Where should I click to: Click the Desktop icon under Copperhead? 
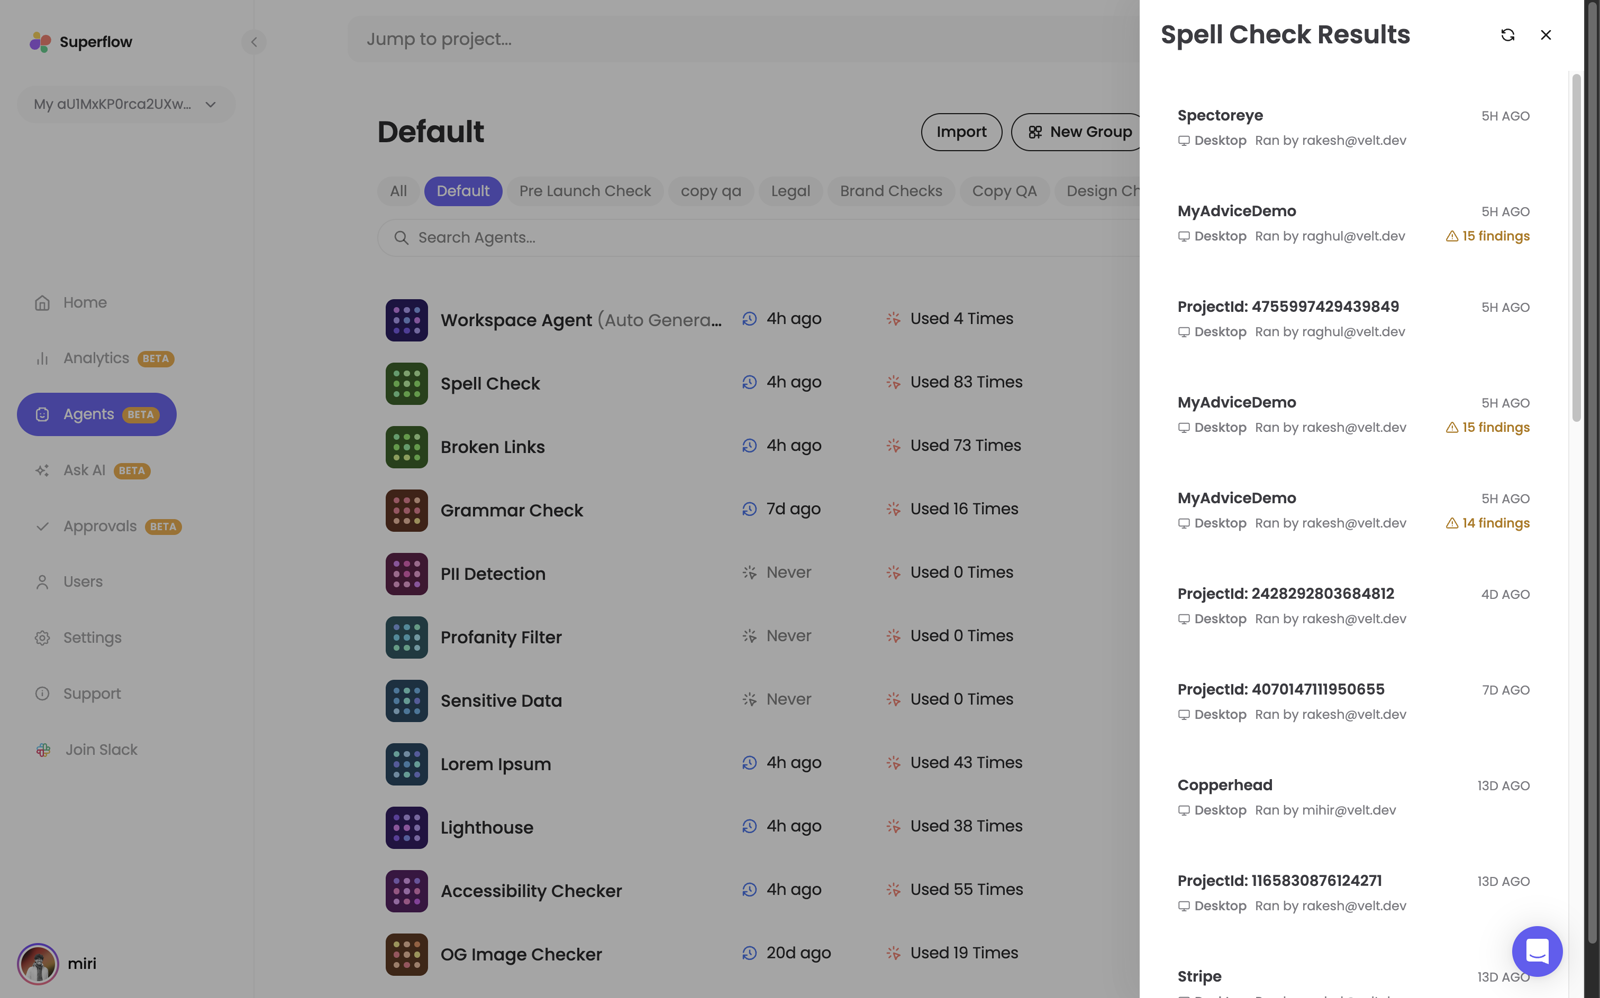(x=1184, y=811)
